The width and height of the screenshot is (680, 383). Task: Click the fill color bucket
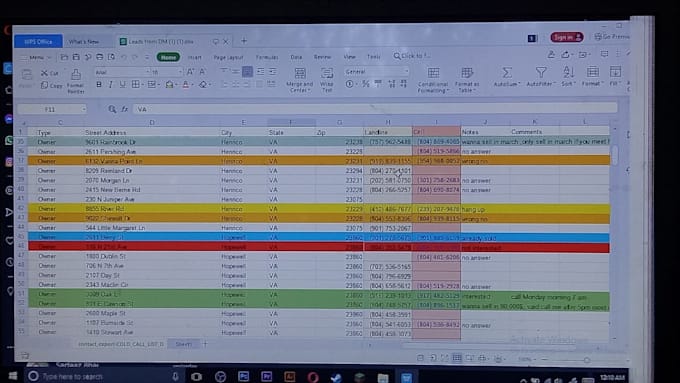tap(169, 85)
